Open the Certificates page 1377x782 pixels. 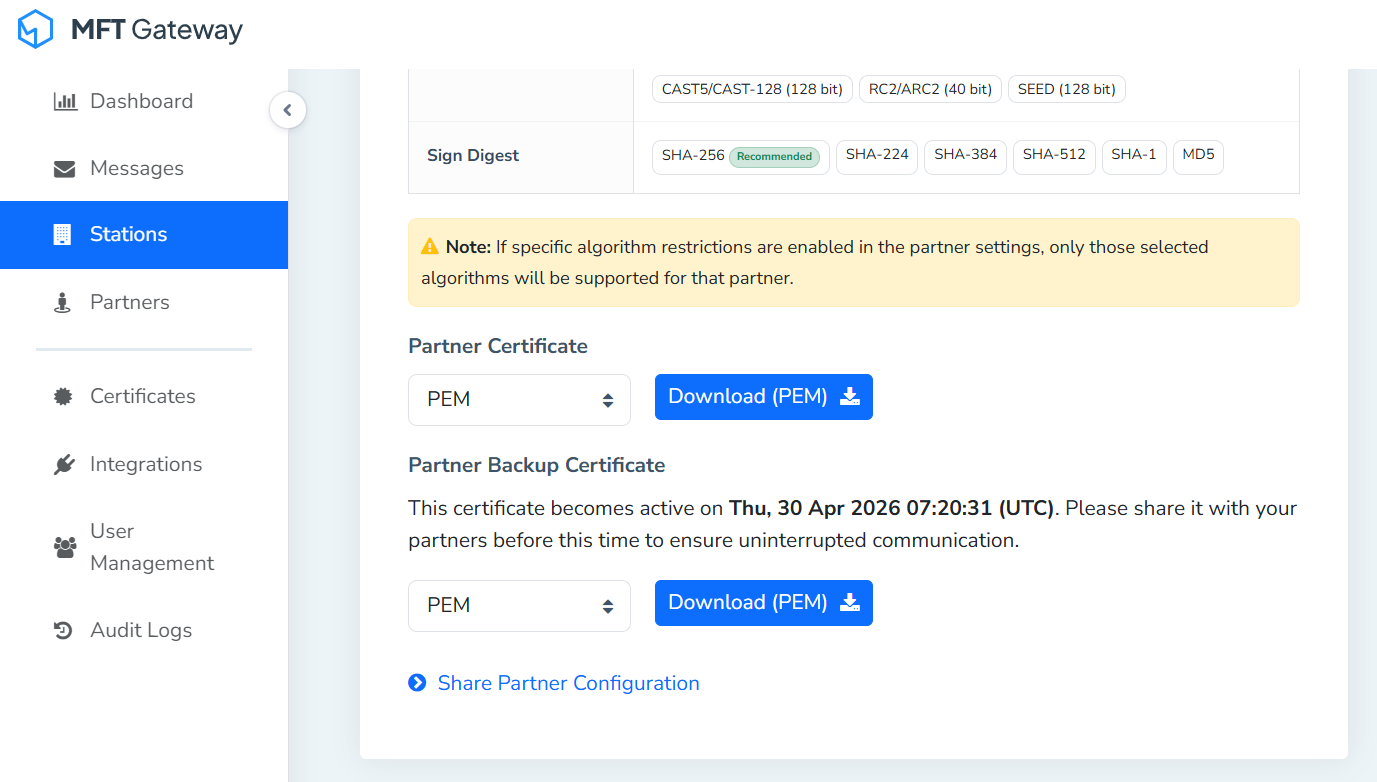(144, 396)
